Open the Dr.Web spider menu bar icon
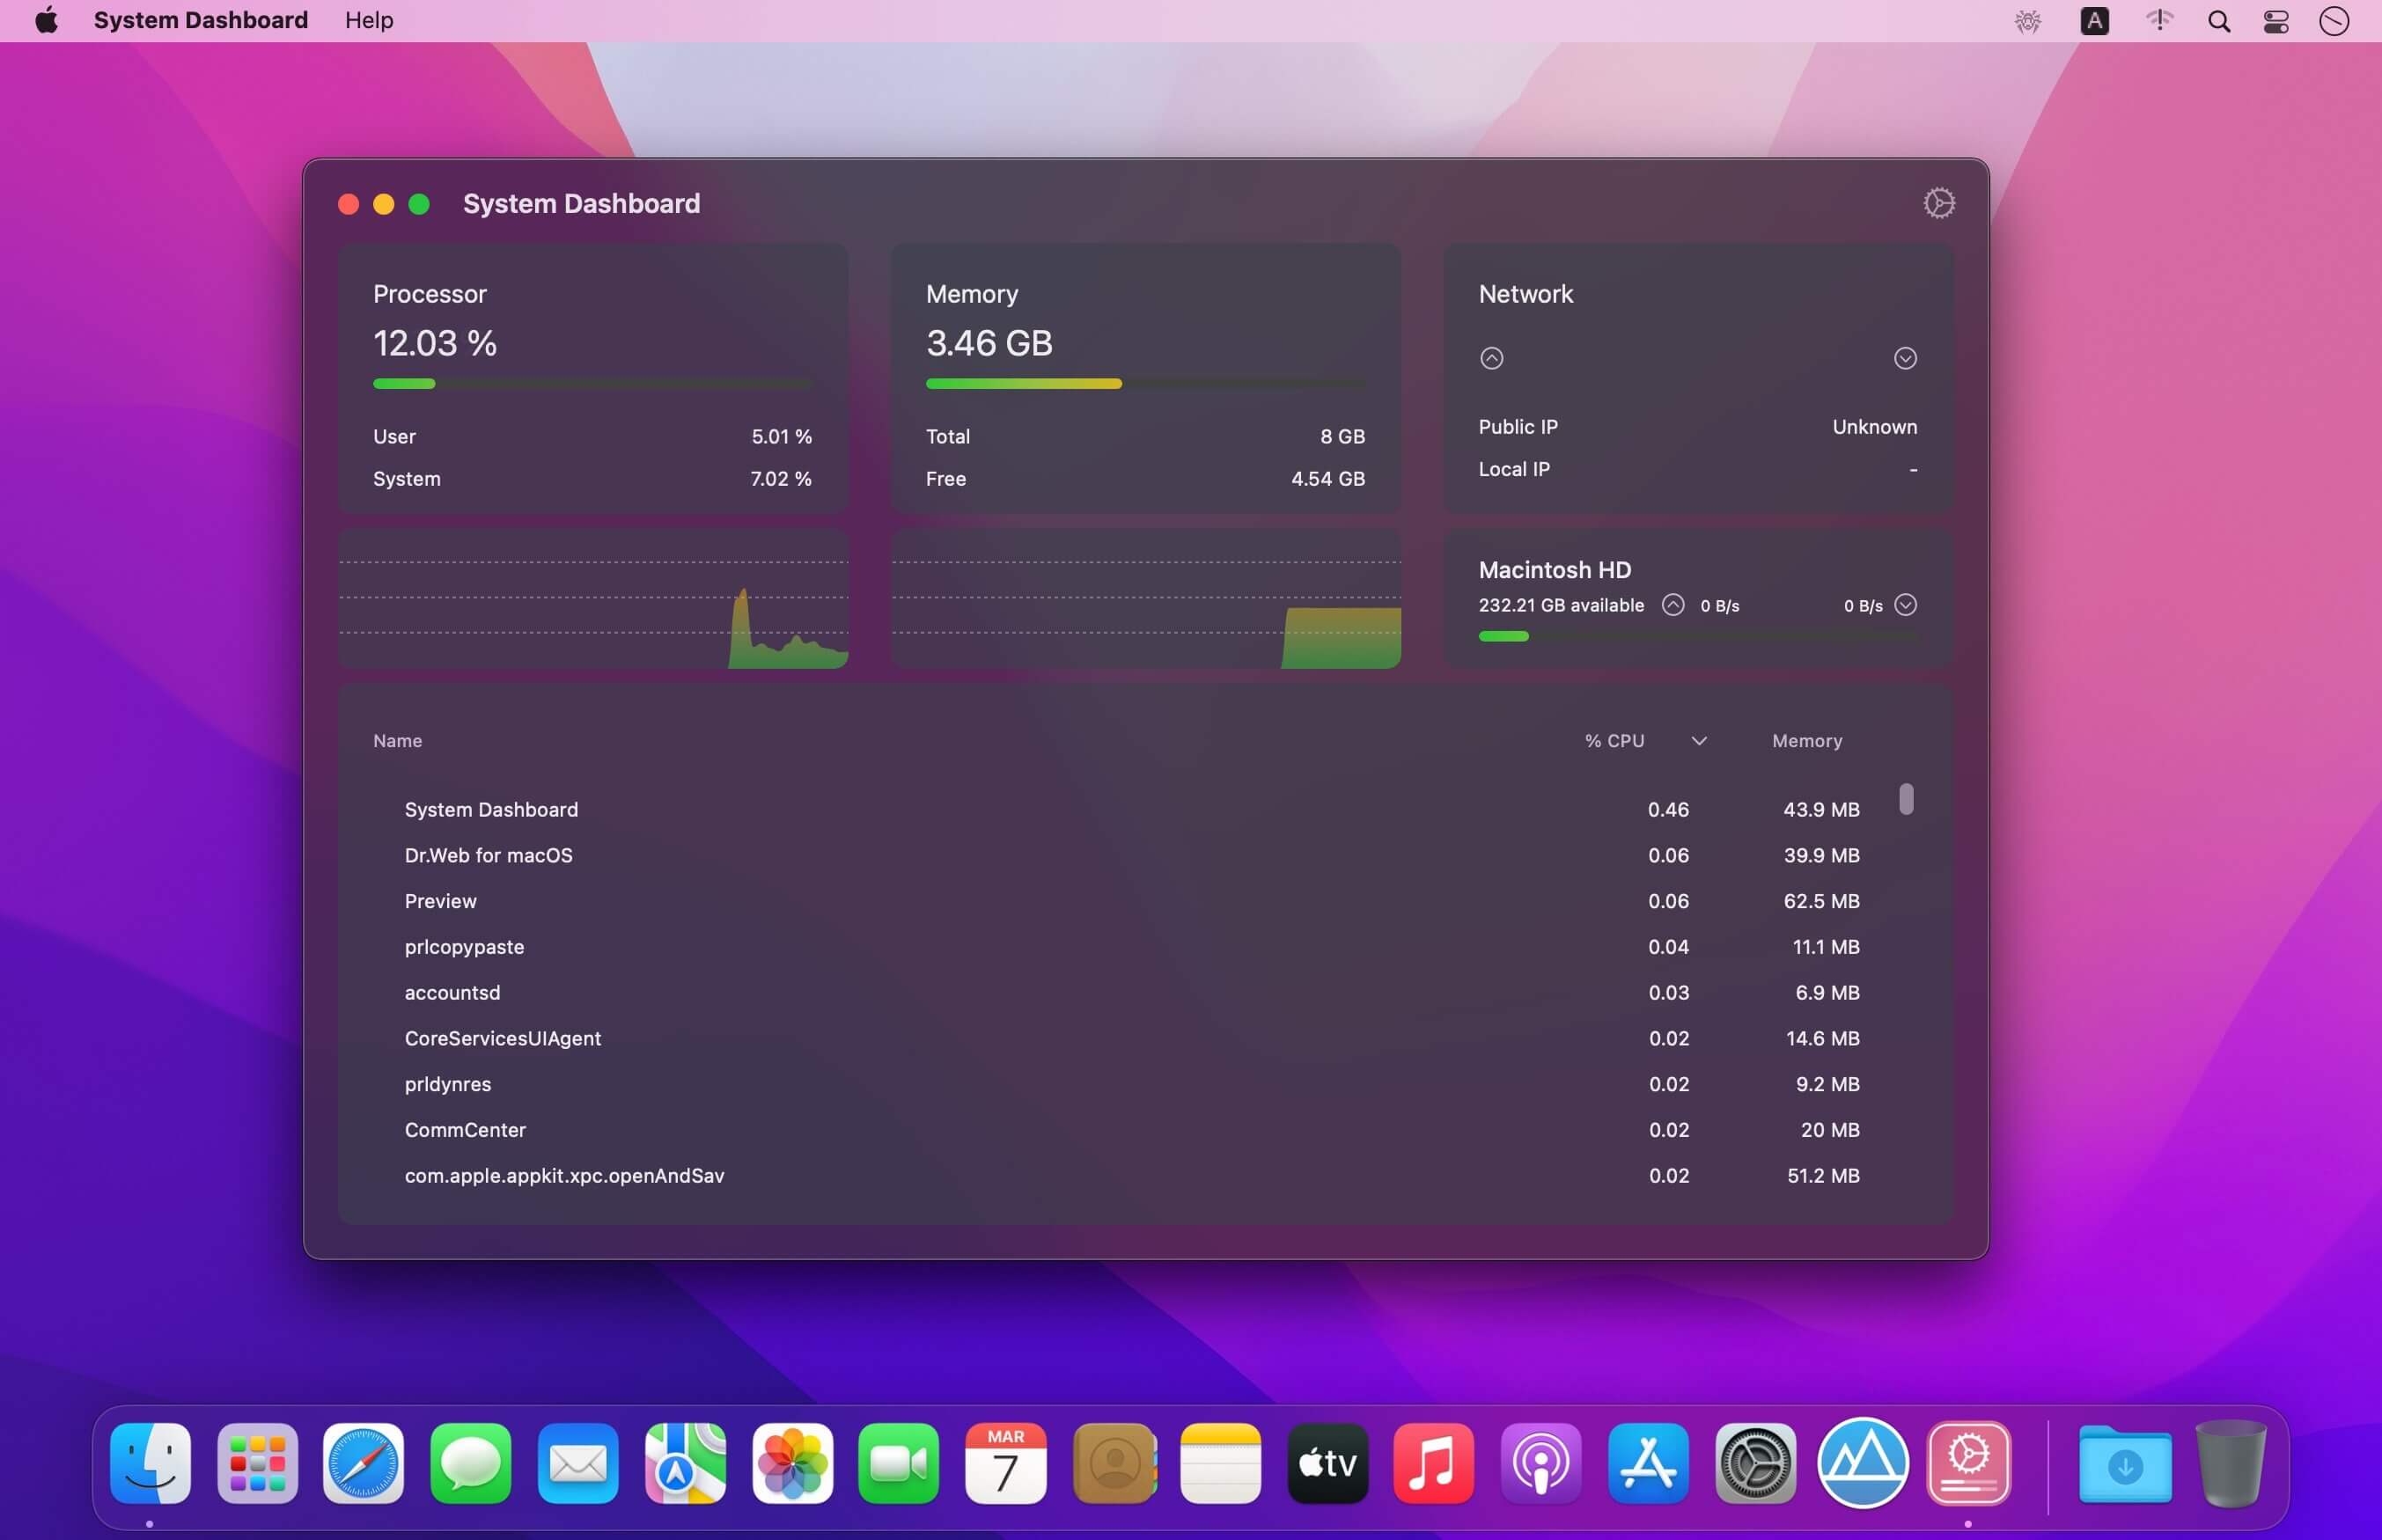2382x1540 pixels. (2027, 21)
